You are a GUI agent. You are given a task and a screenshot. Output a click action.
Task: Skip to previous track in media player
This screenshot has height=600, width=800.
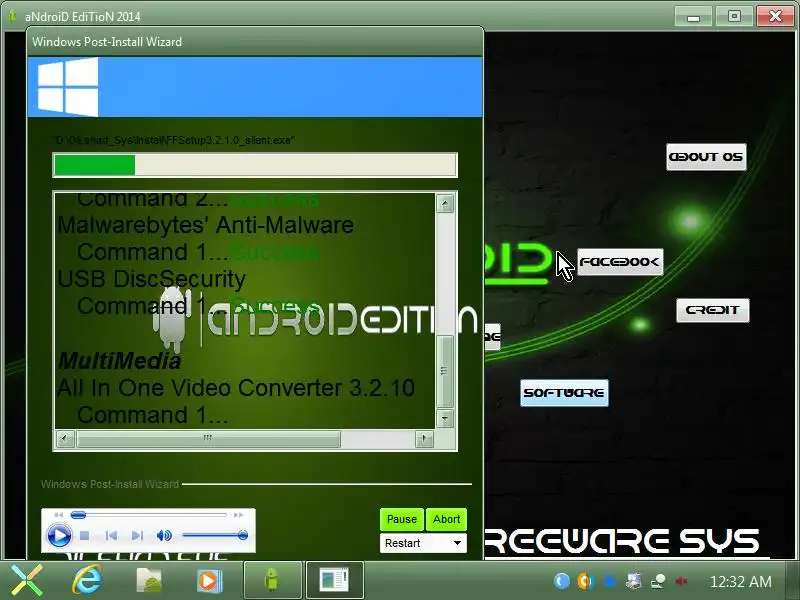pyautogui.click(x=111, y=535)
